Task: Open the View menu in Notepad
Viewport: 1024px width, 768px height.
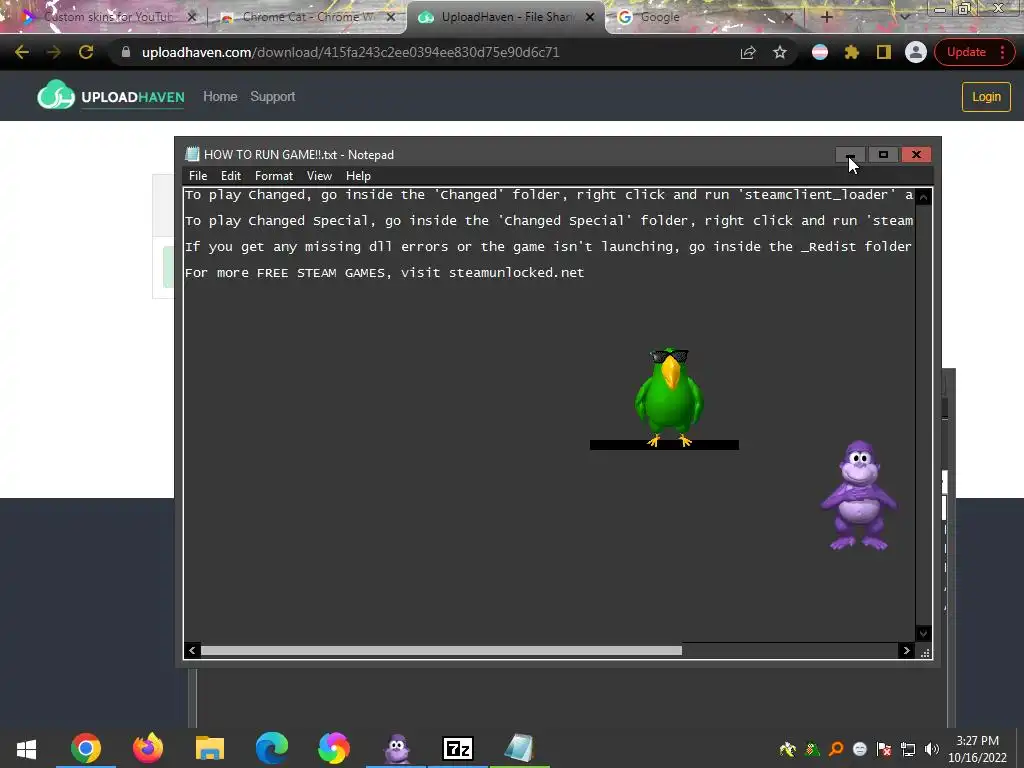Action: [x=319, y=176]
